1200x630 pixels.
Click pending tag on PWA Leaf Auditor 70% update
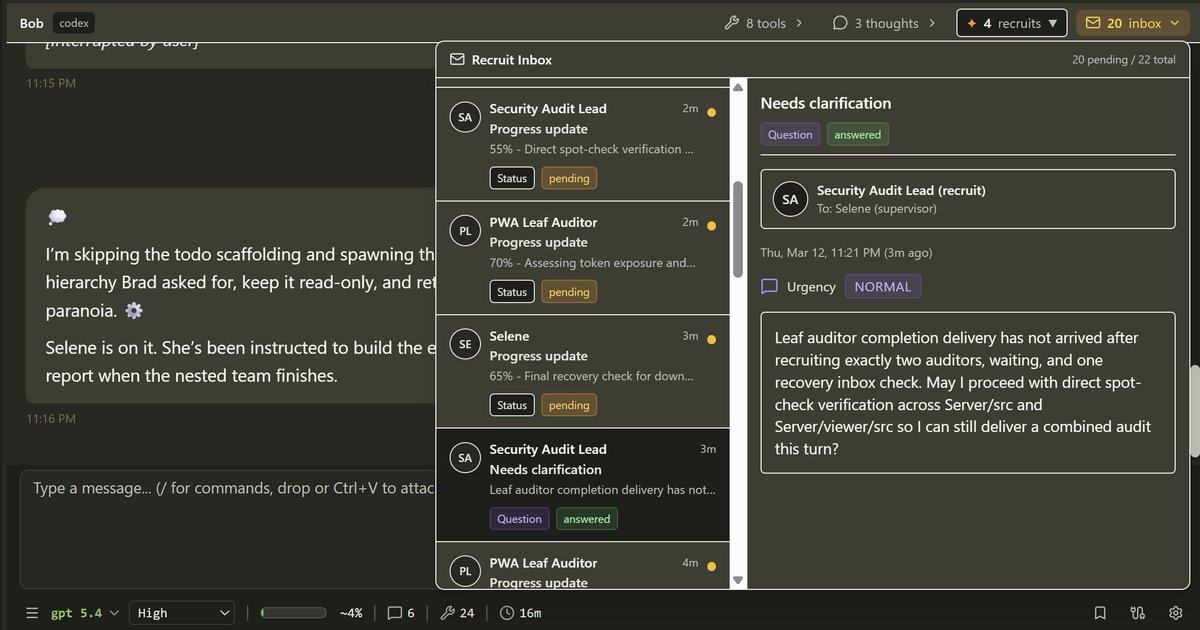point(569,292)
